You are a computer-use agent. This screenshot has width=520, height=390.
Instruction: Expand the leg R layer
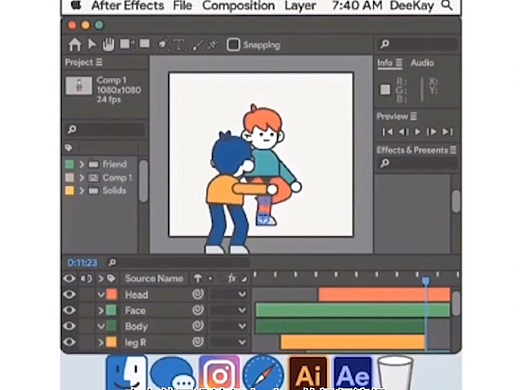click(x=101, y=342)
